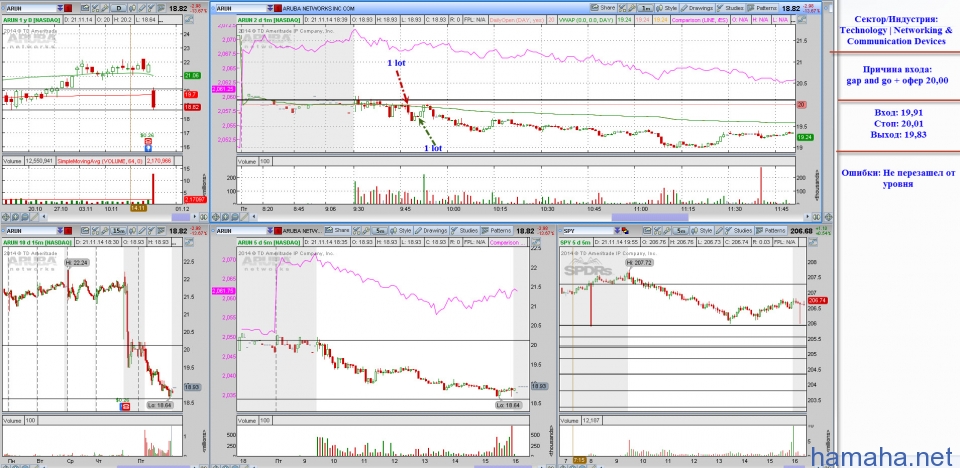
Task: Expand symbol dropdown arrow in ARUN 15m chart
Action: [61, 230]
